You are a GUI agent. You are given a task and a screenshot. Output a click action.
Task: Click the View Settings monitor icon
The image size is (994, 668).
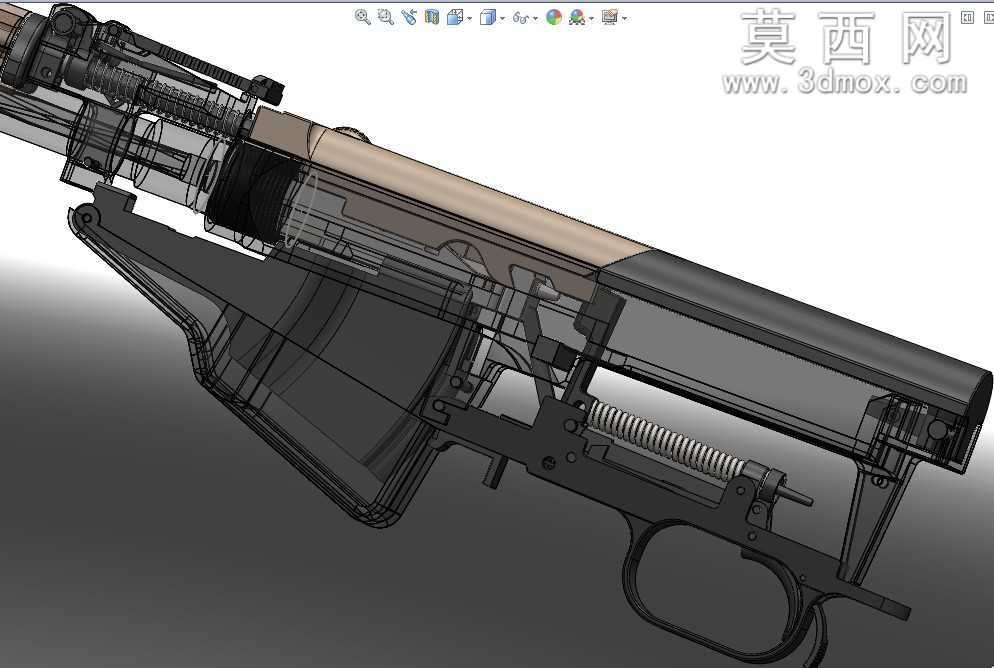[610, 17]
